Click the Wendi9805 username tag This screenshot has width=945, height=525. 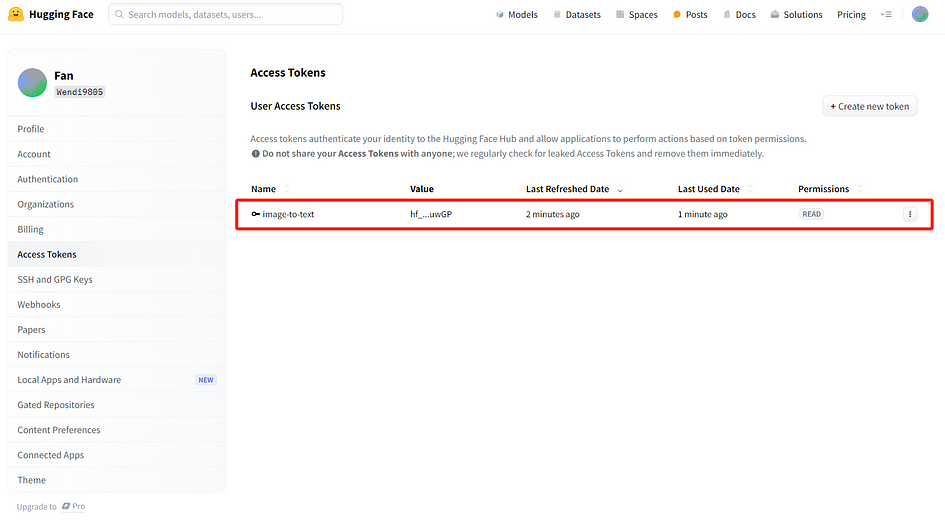pyautogui.click(x=80, y=92)
